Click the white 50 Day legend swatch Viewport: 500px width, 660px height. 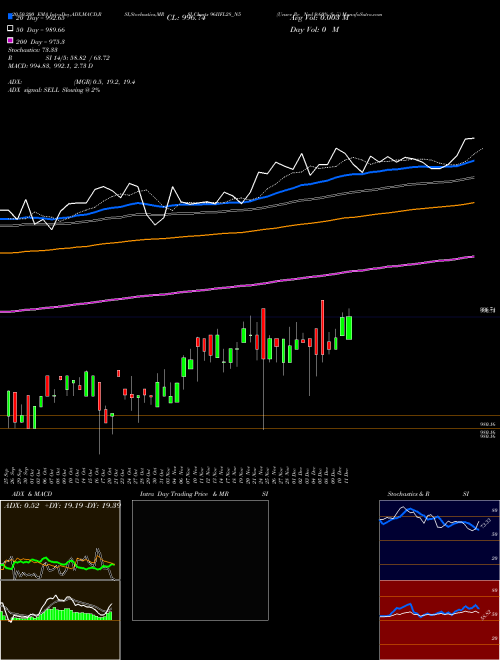pyautogui.click(x=10, y=29)
